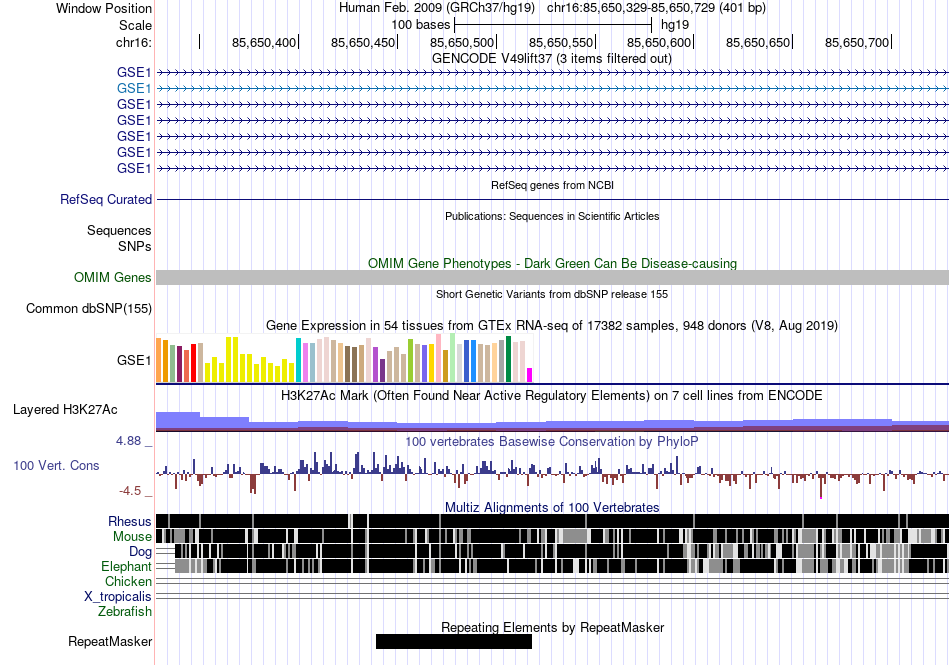This screenshot has width=950, height=665.
Task: Click the black RepeatMasker repeat element
Action: pyautogui.click(x=454, y=641)
